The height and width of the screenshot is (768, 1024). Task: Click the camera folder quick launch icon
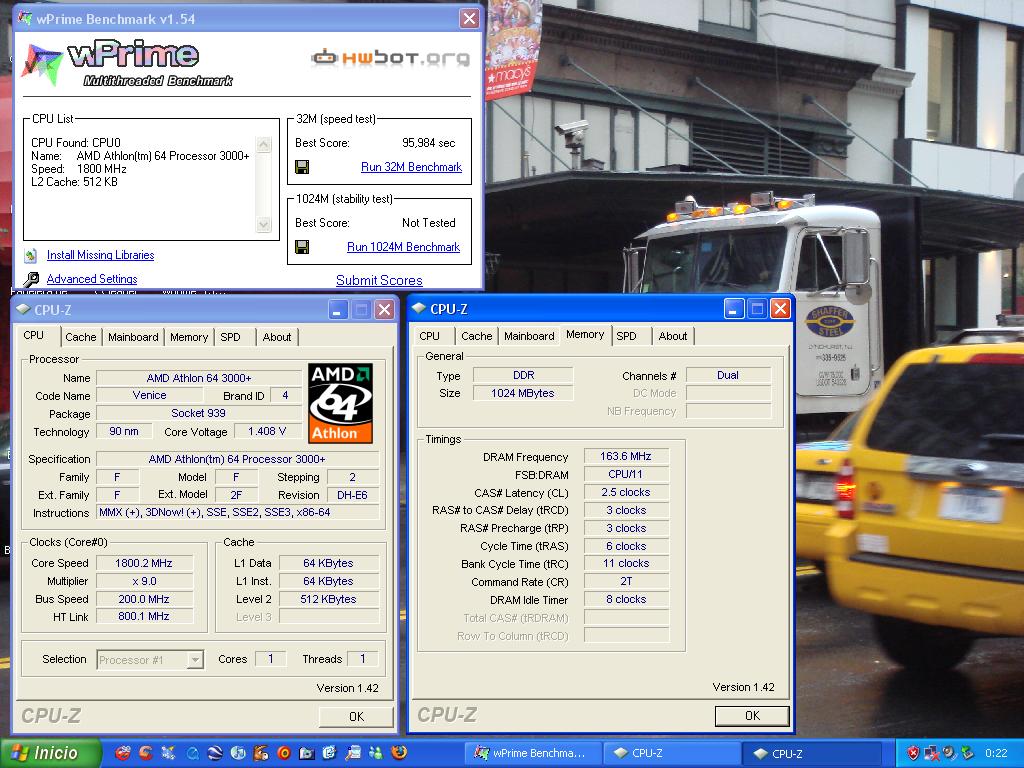point(307,753)
